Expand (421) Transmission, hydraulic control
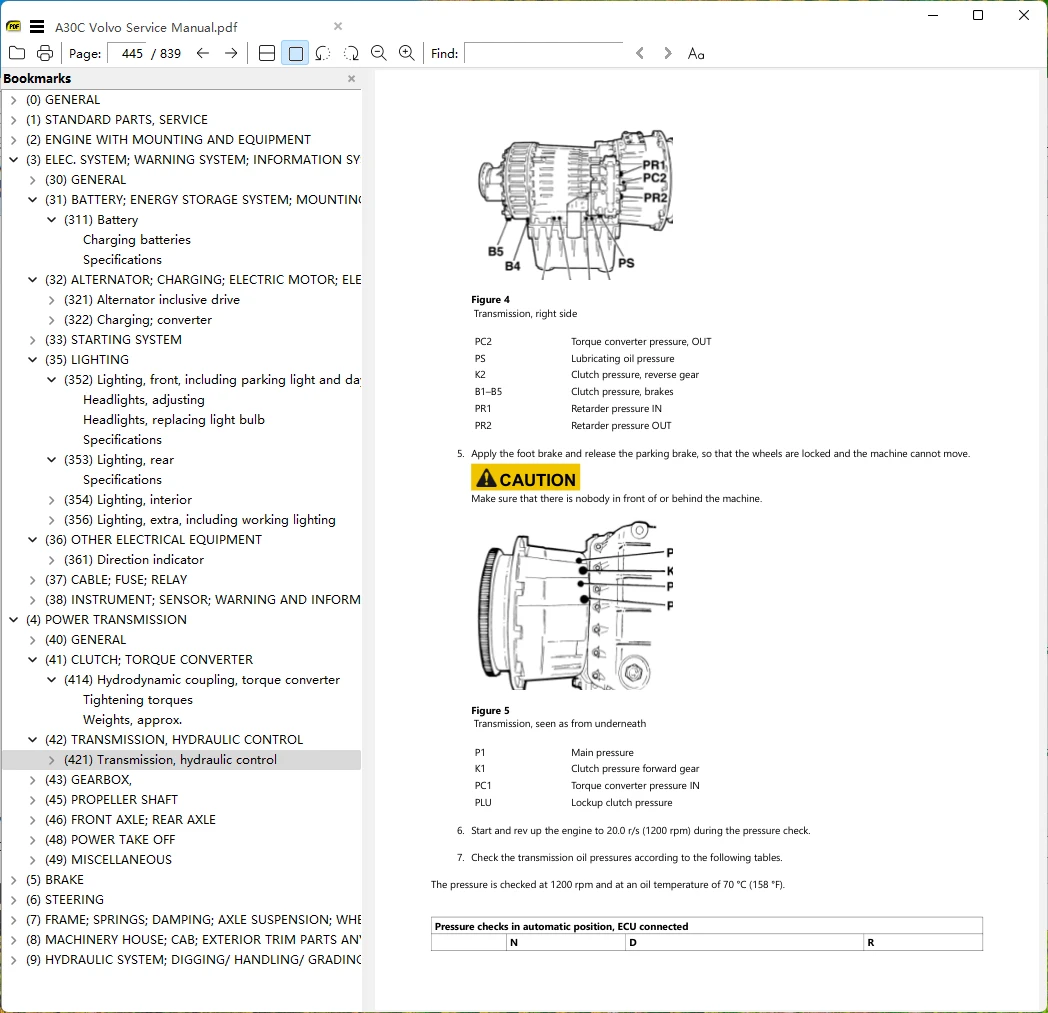The width and height of the screenshot is (1048, 1013). tap(51, 760)
